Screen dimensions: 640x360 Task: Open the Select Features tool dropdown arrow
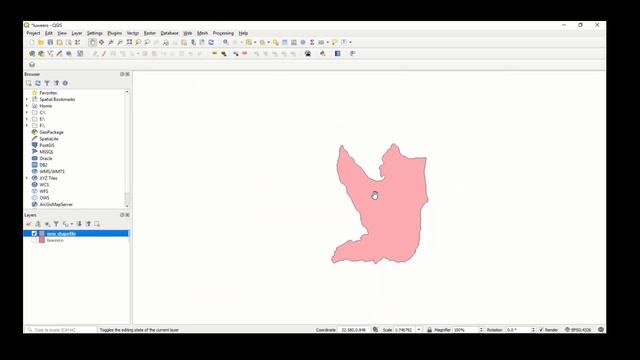pos(255,42)
